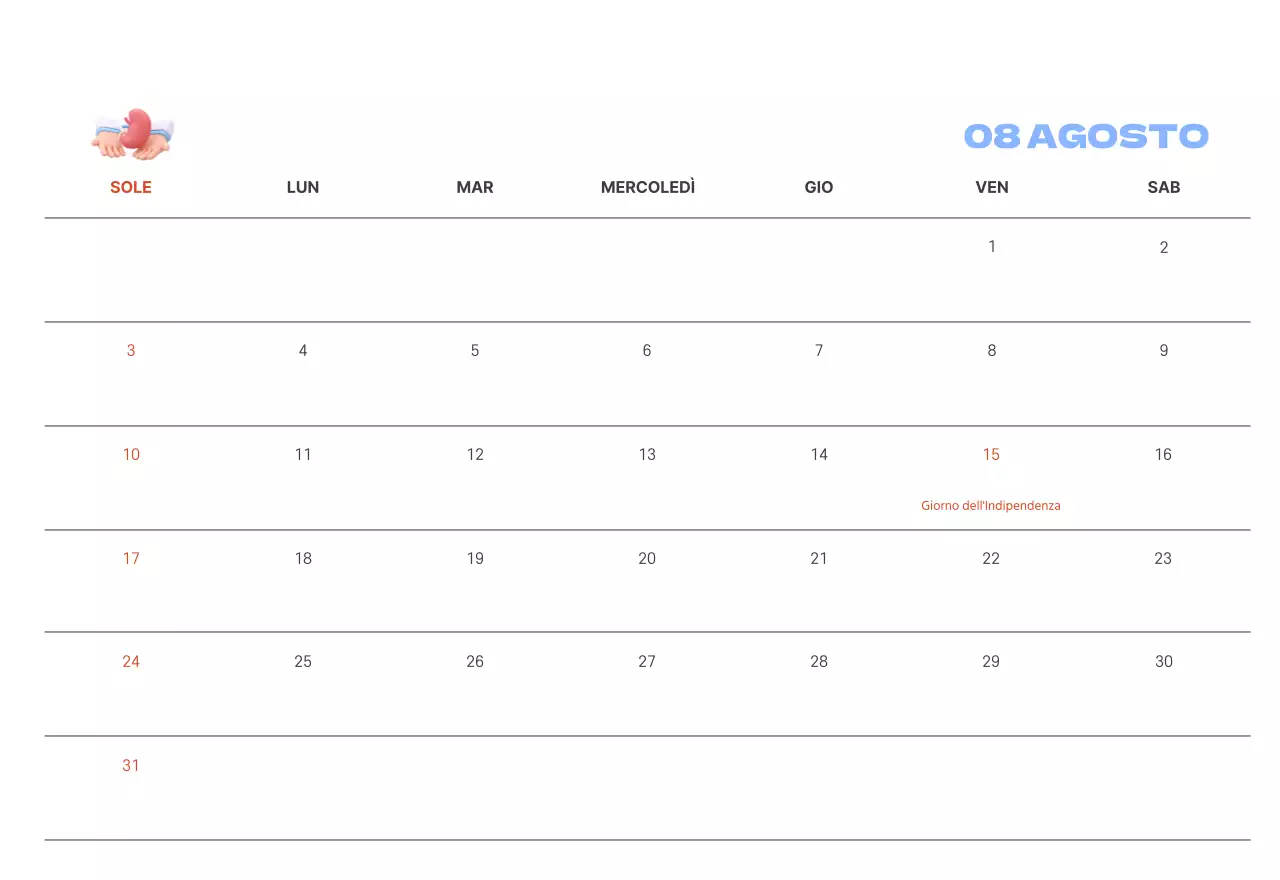Click date 31 in the last row
This screenshot has height=880, width=1280.
131,766
